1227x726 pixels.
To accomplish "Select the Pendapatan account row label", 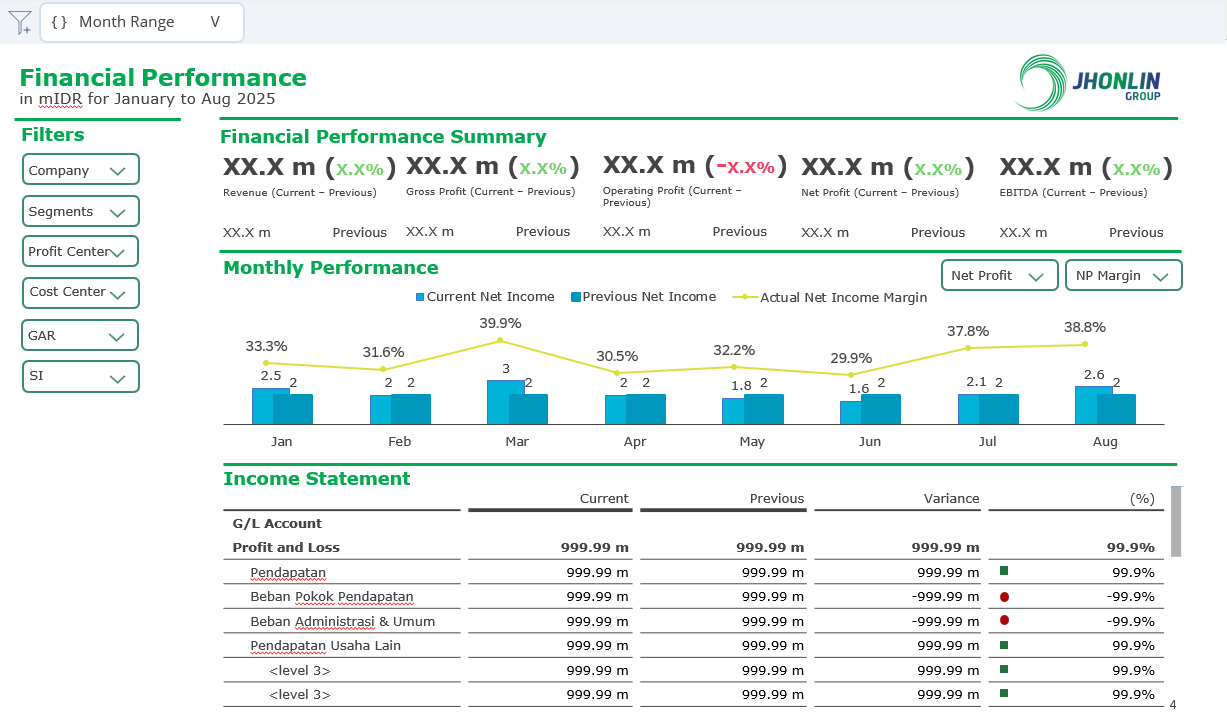I will (x=288, y=572).
